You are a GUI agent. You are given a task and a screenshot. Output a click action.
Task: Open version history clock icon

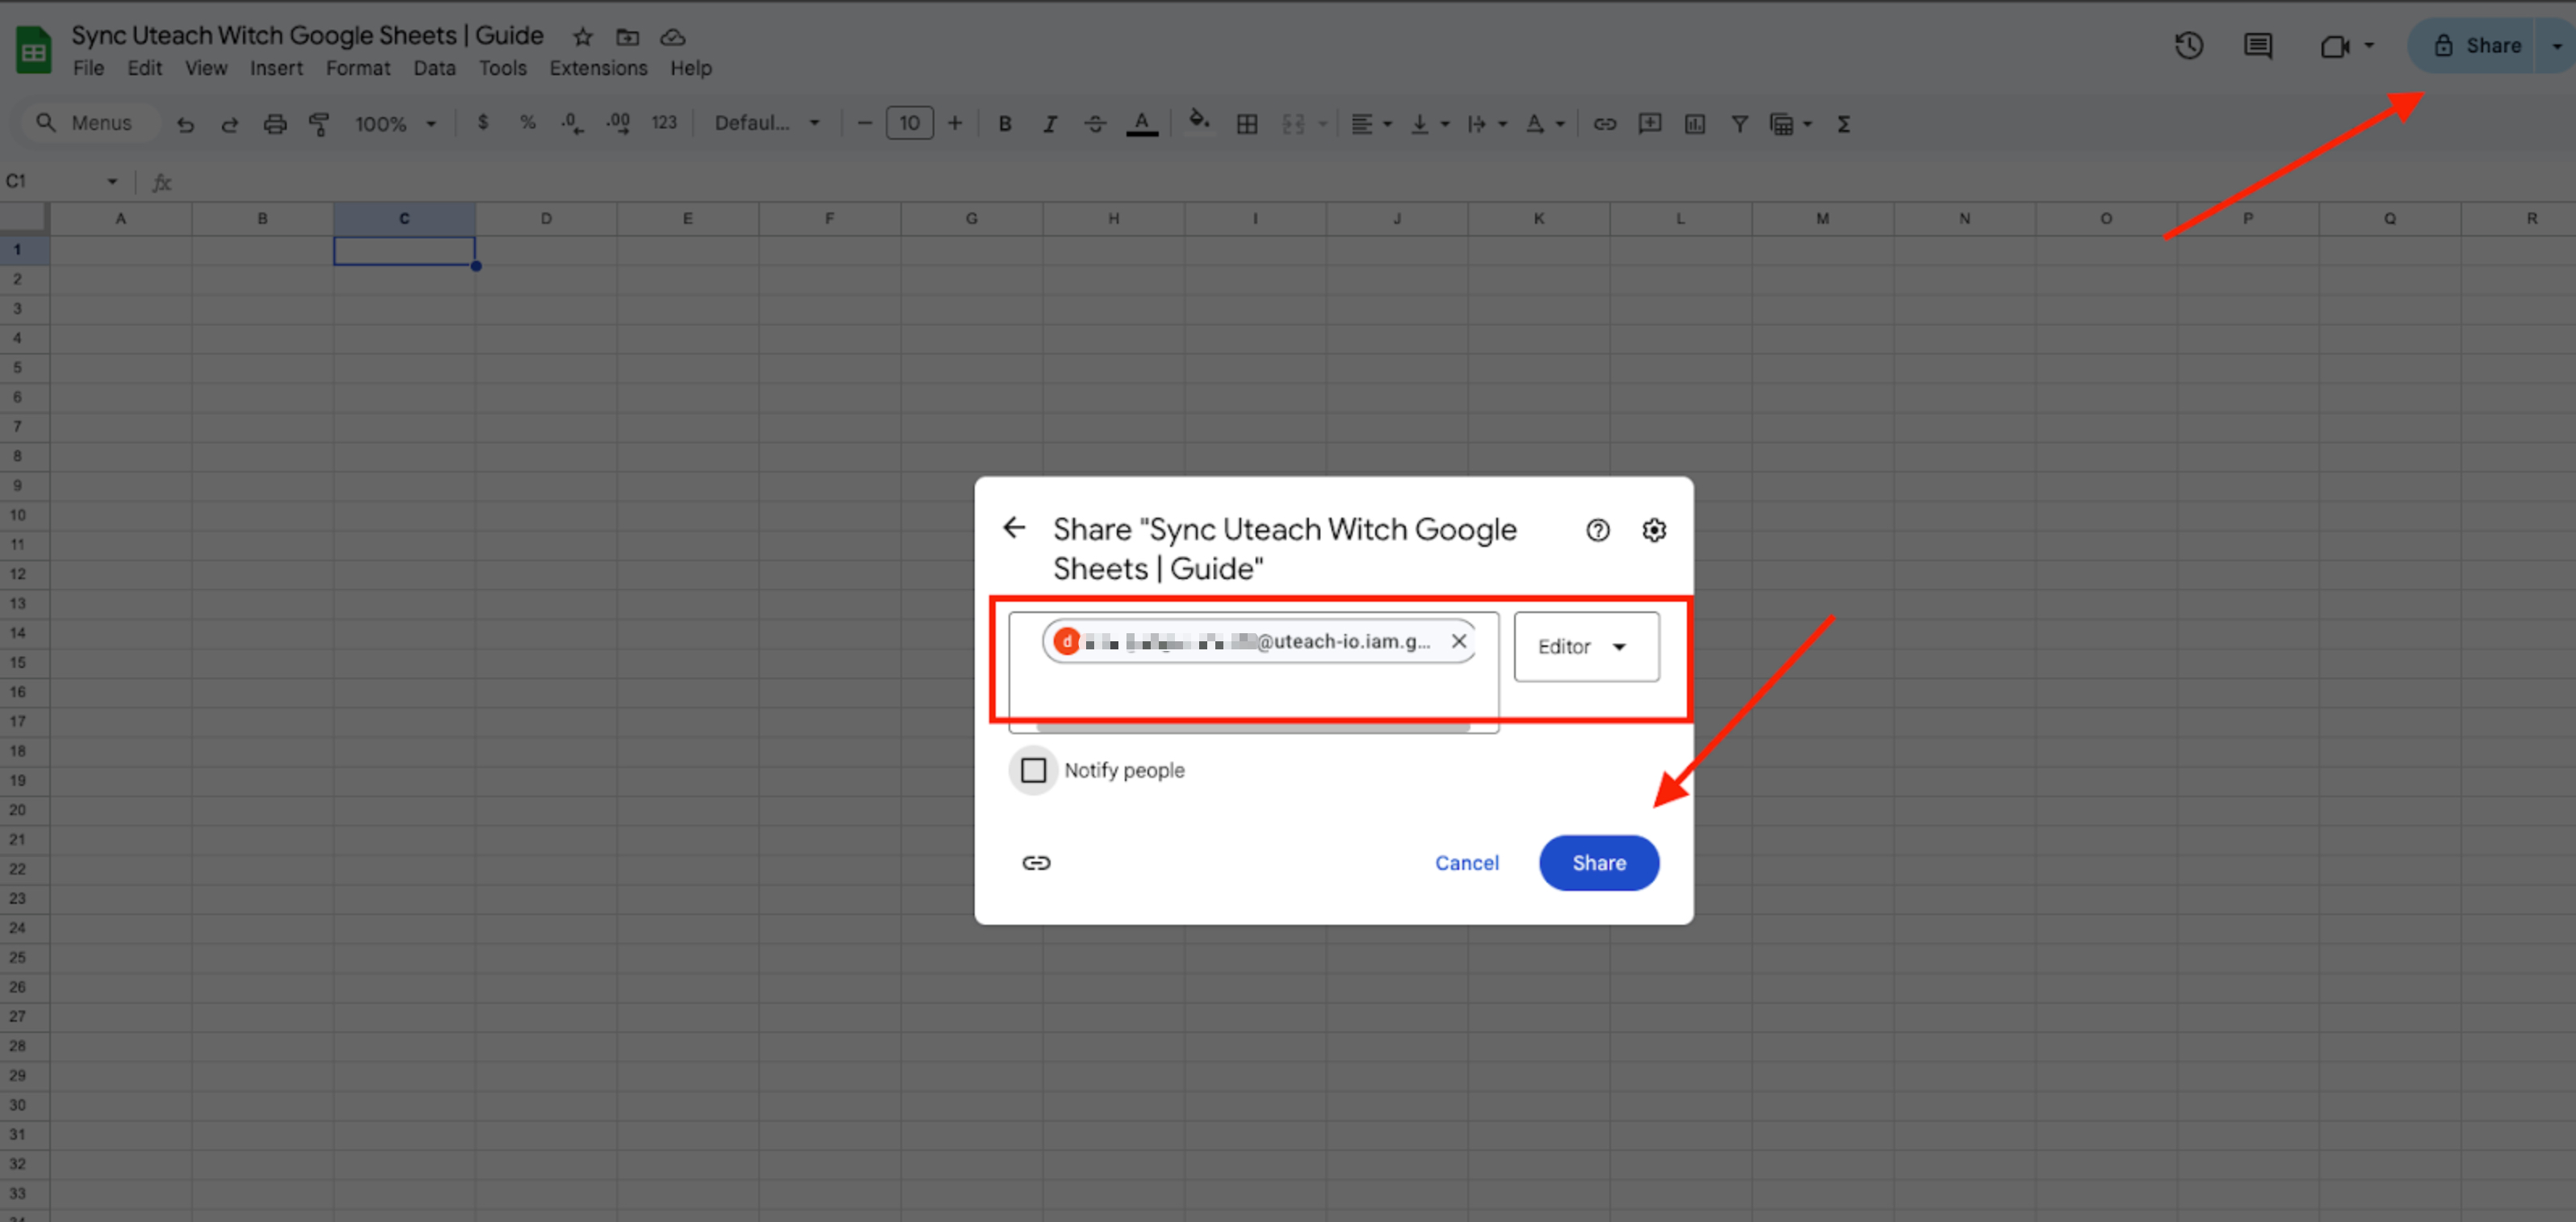tap(2188, 45)
